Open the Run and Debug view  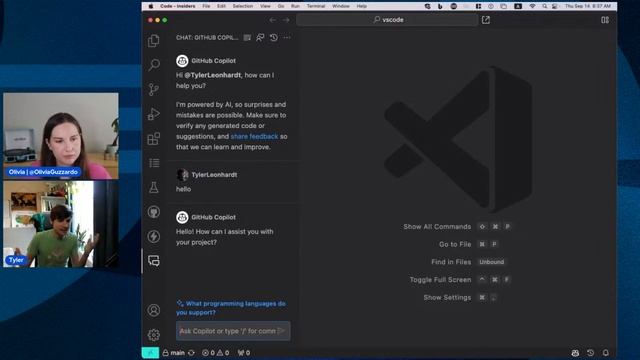pyautogui.click(x=154, y=114)
